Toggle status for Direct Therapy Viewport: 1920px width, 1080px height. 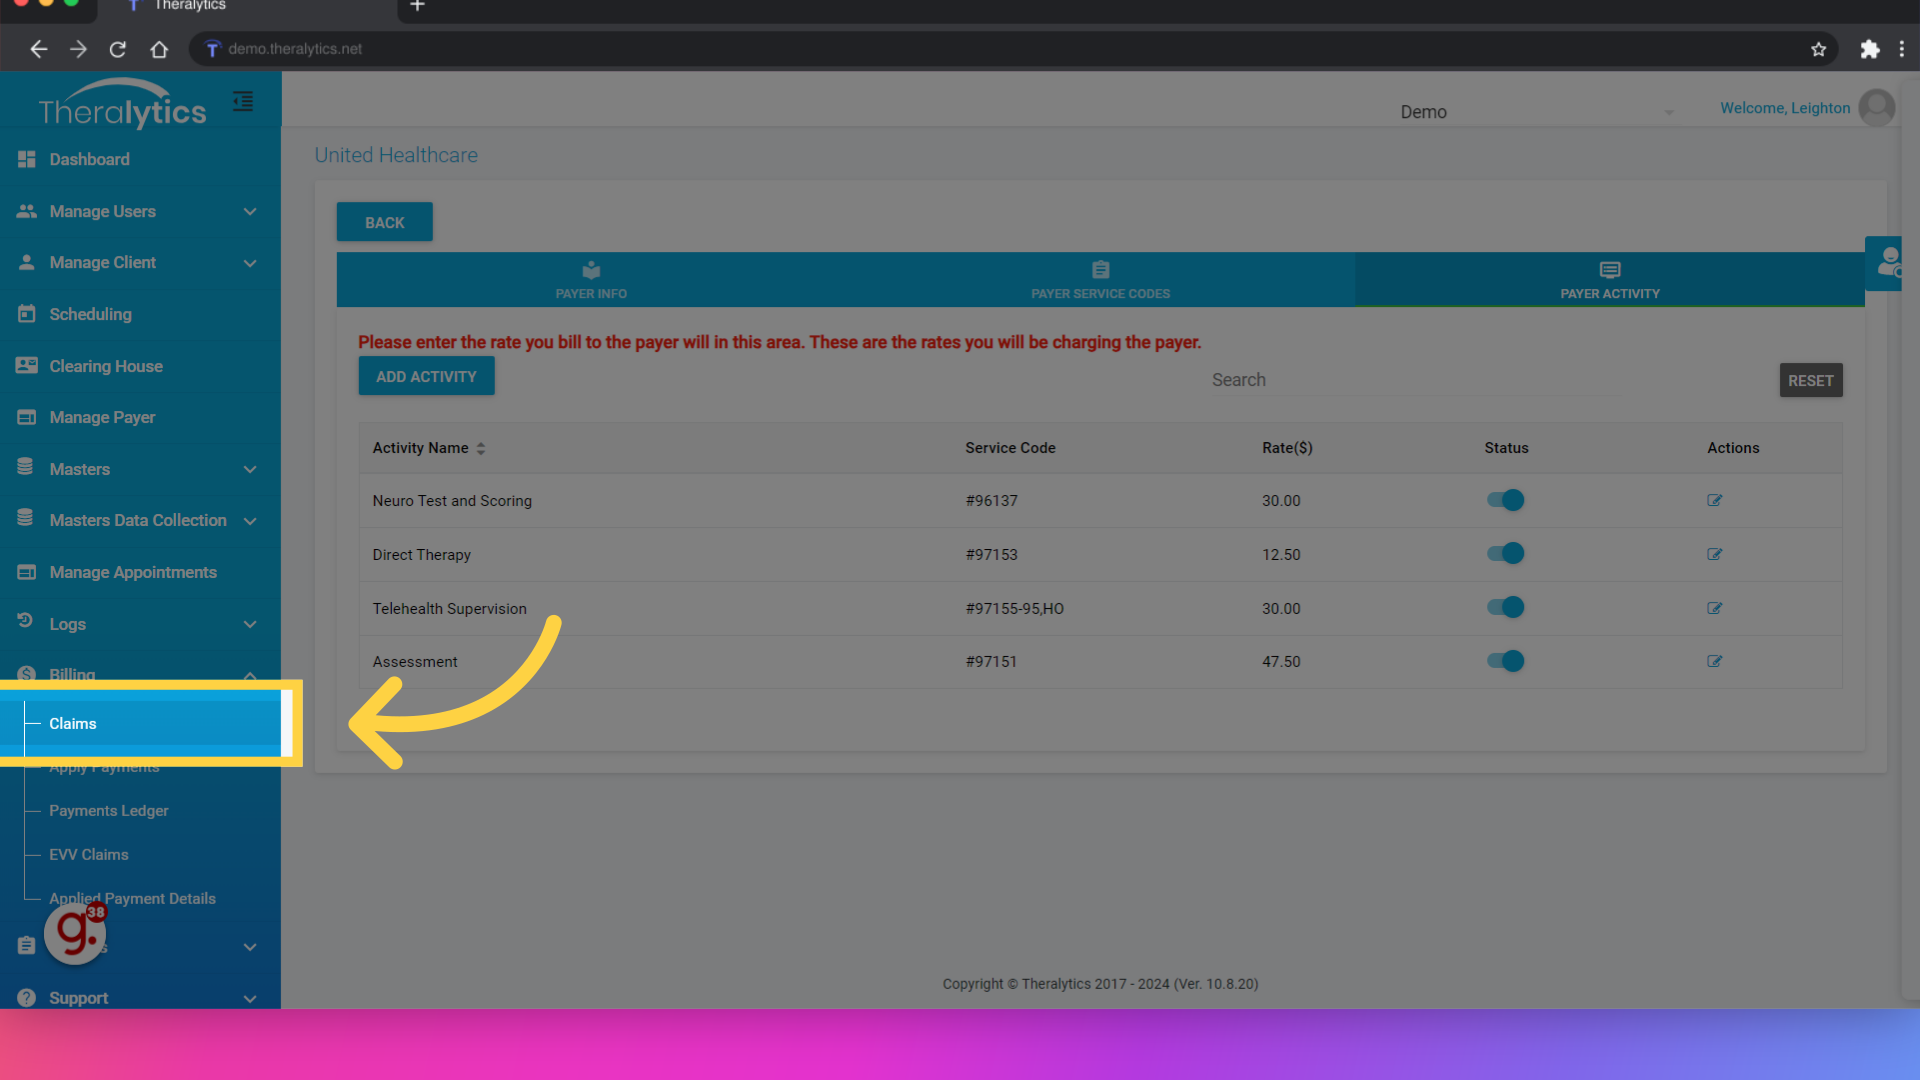[x=1505, y=553]
